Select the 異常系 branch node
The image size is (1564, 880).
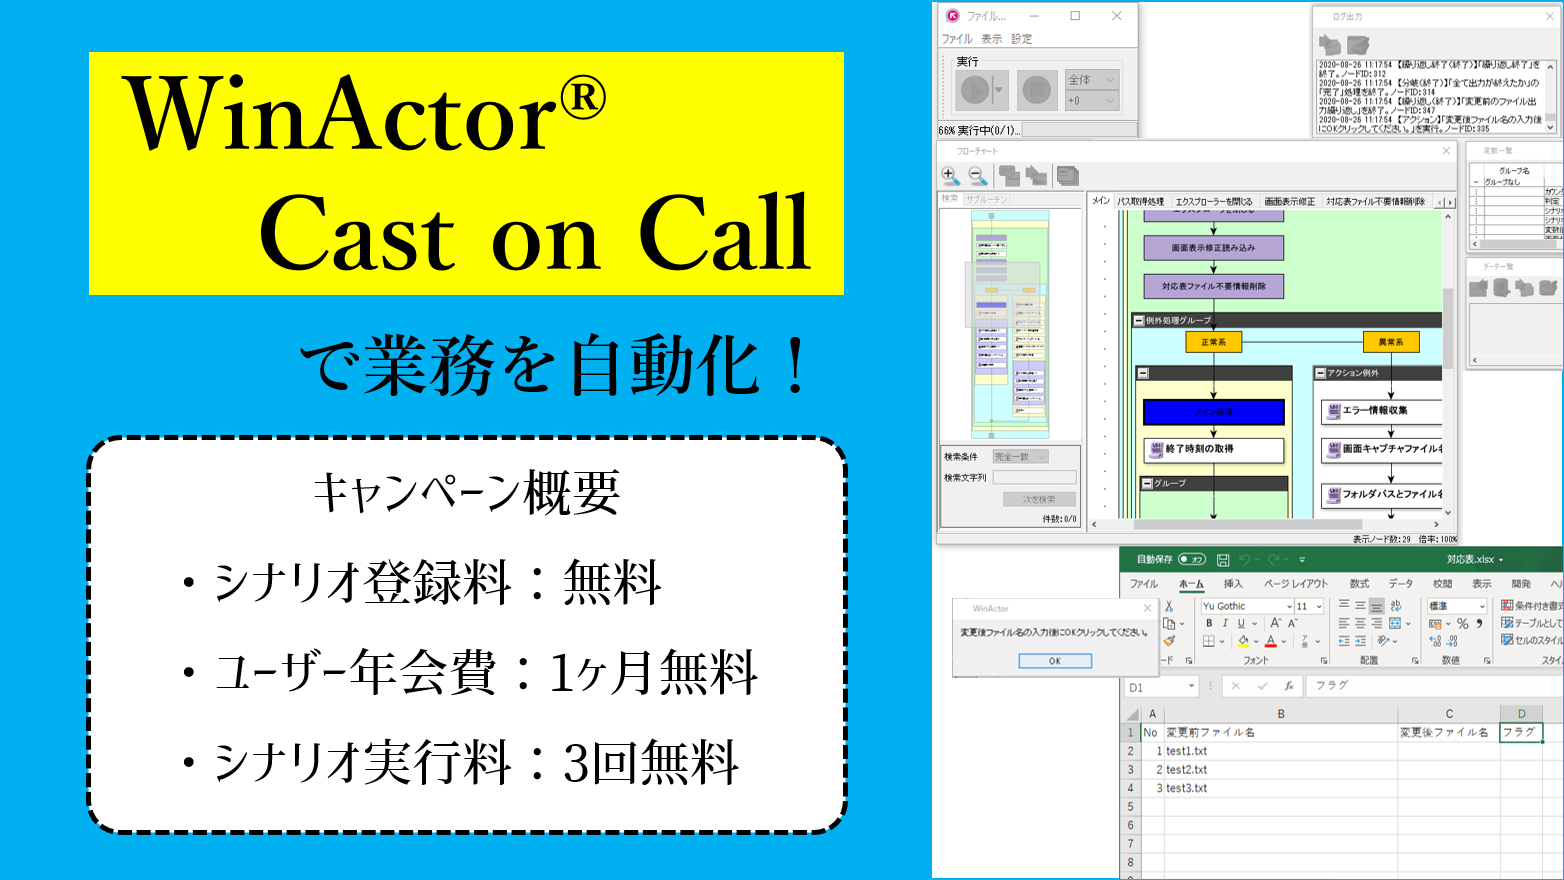click(x=1391, y=342)
